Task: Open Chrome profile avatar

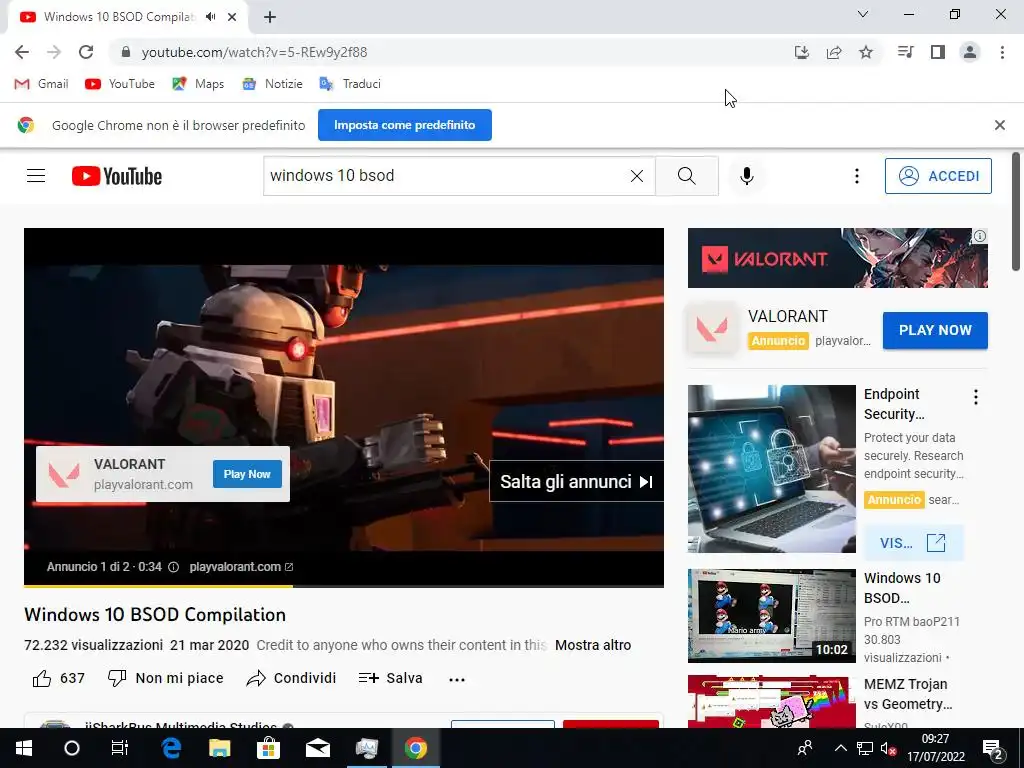Action: [970, 52]
